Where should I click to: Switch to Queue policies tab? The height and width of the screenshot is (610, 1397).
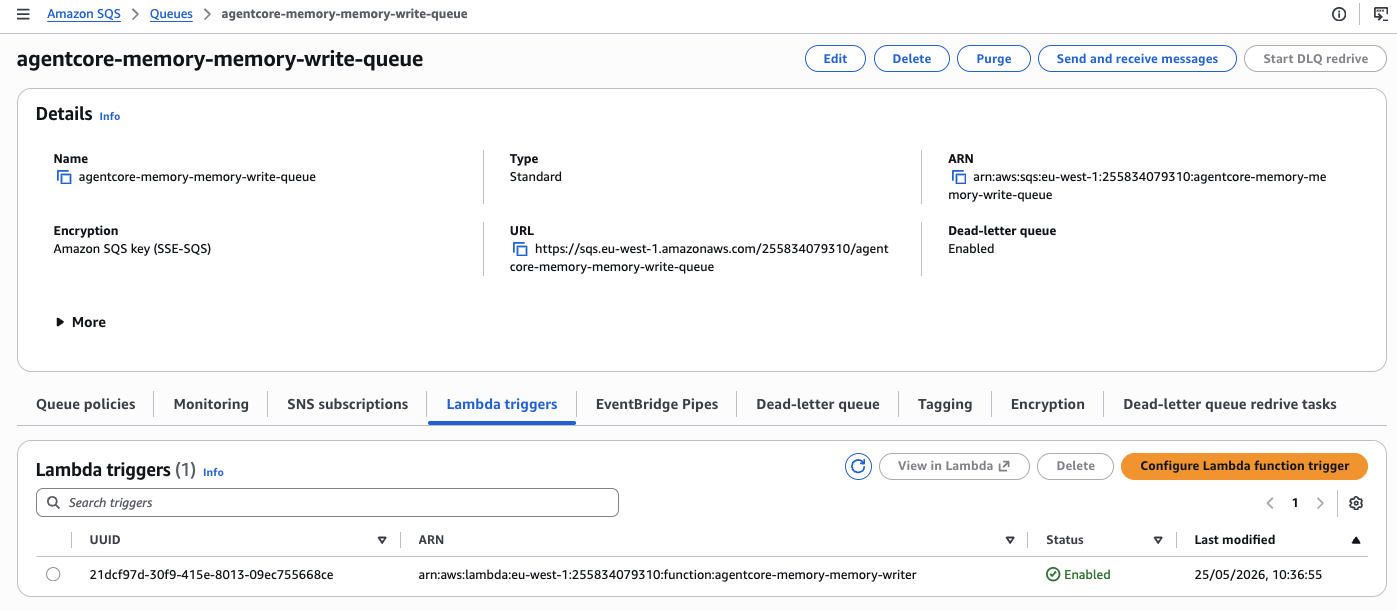[x=86, y=404]
